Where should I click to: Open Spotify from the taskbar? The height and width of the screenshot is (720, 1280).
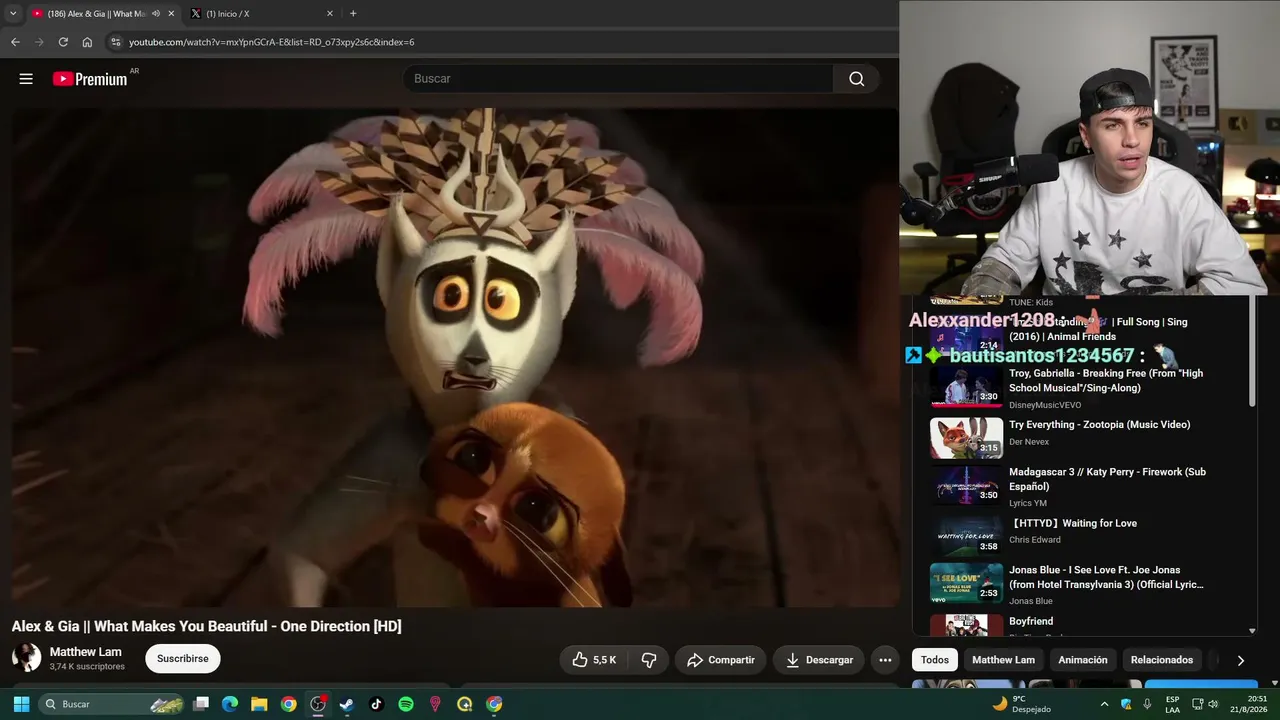[x=406, y=704]
